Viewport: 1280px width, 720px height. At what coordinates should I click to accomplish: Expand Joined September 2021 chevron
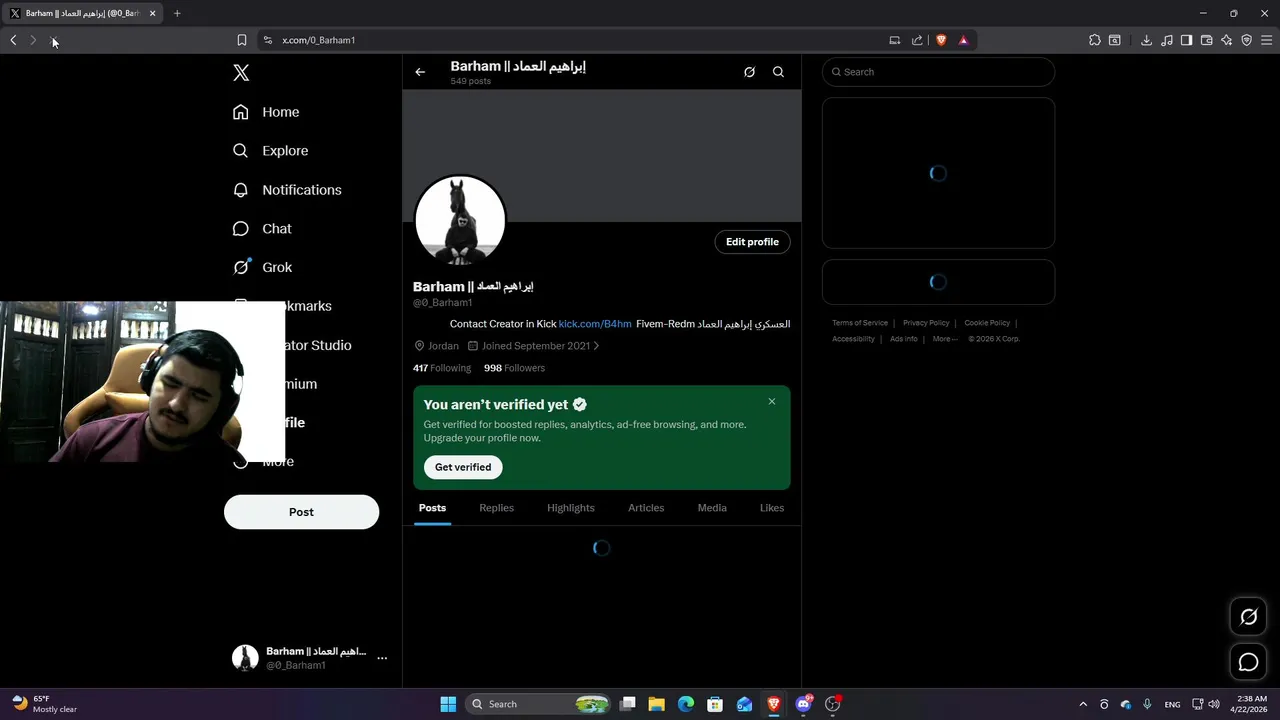pos(596,346)
